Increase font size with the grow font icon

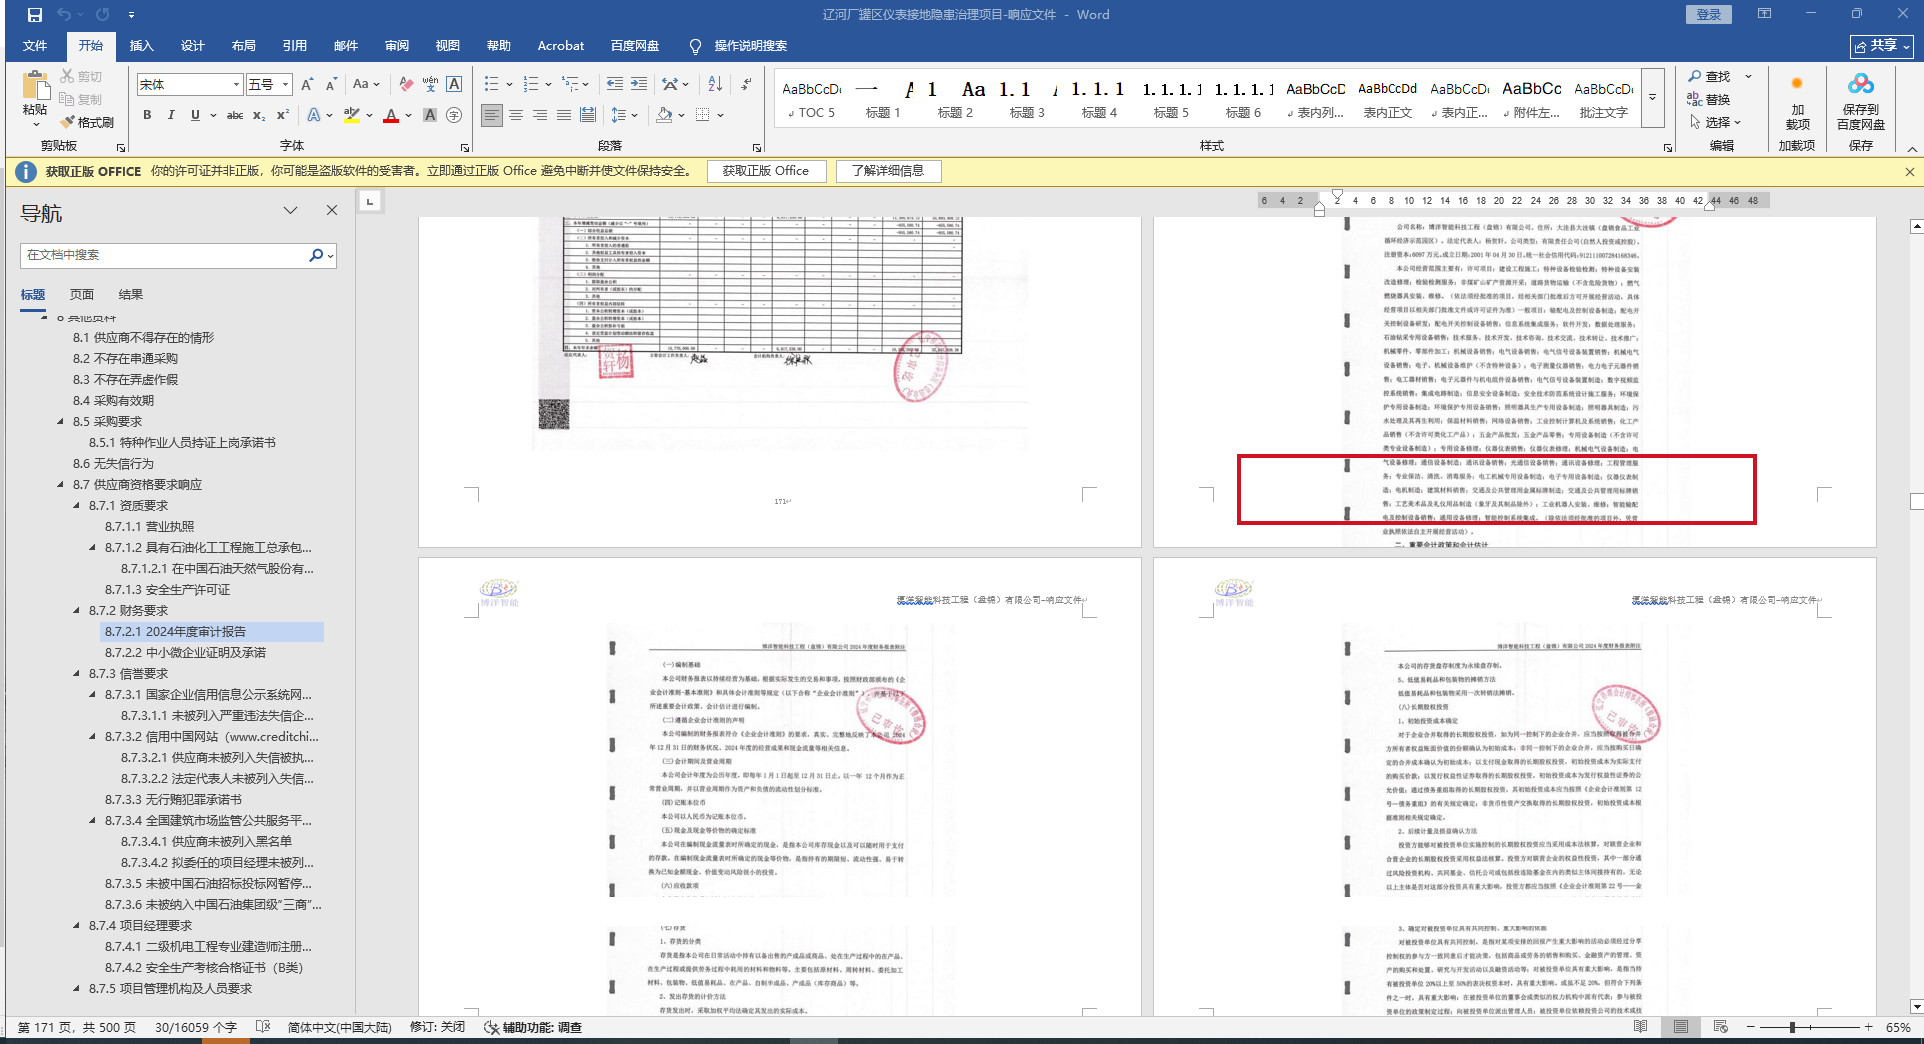tap(307, 85)
